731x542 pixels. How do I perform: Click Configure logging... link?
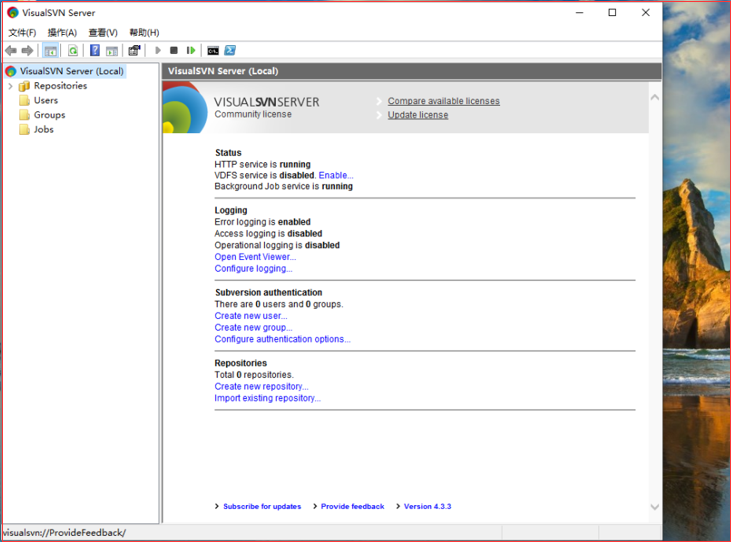(x=253, y=268)
